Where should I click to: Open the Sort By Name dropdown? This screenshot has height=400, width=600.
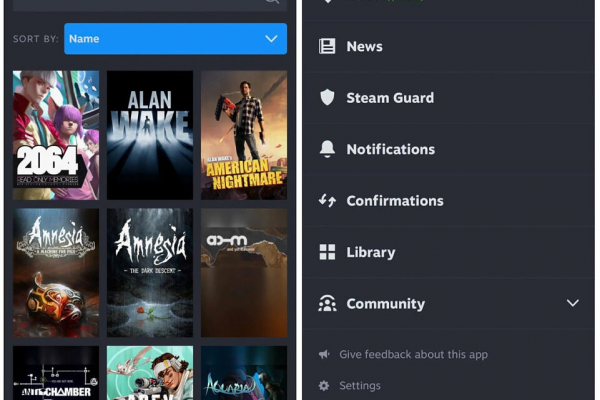[x=176, y=39]
